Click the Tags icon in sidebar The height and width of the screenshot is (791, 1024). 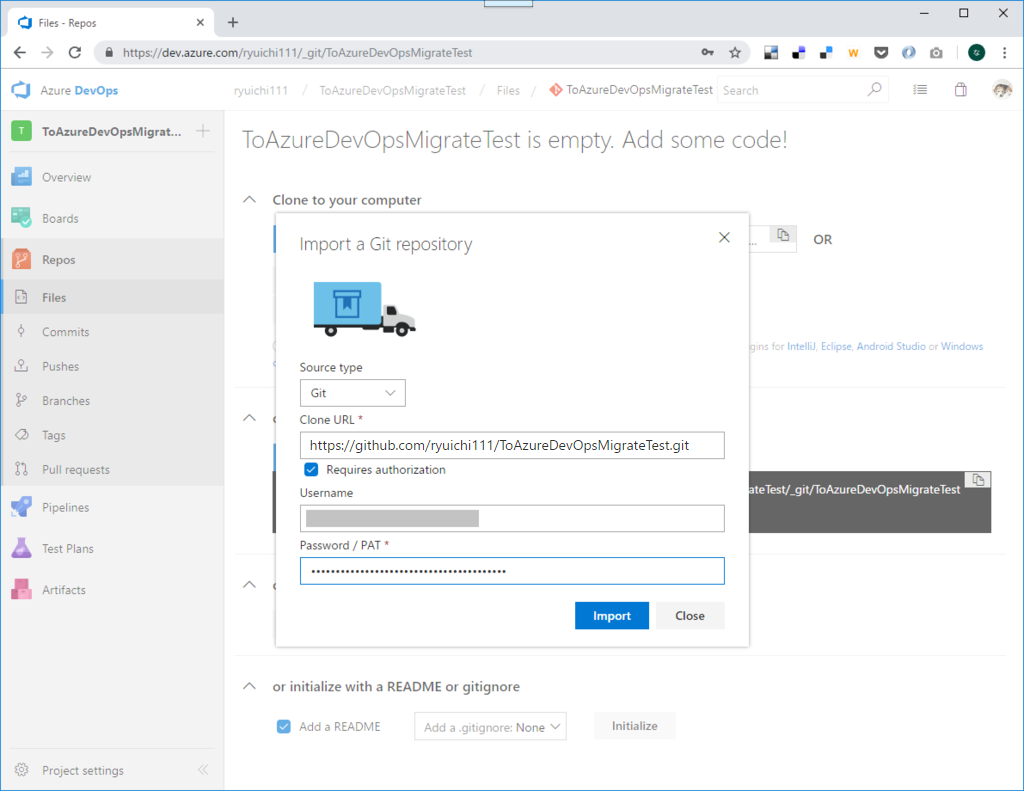(x=22, y=434)
